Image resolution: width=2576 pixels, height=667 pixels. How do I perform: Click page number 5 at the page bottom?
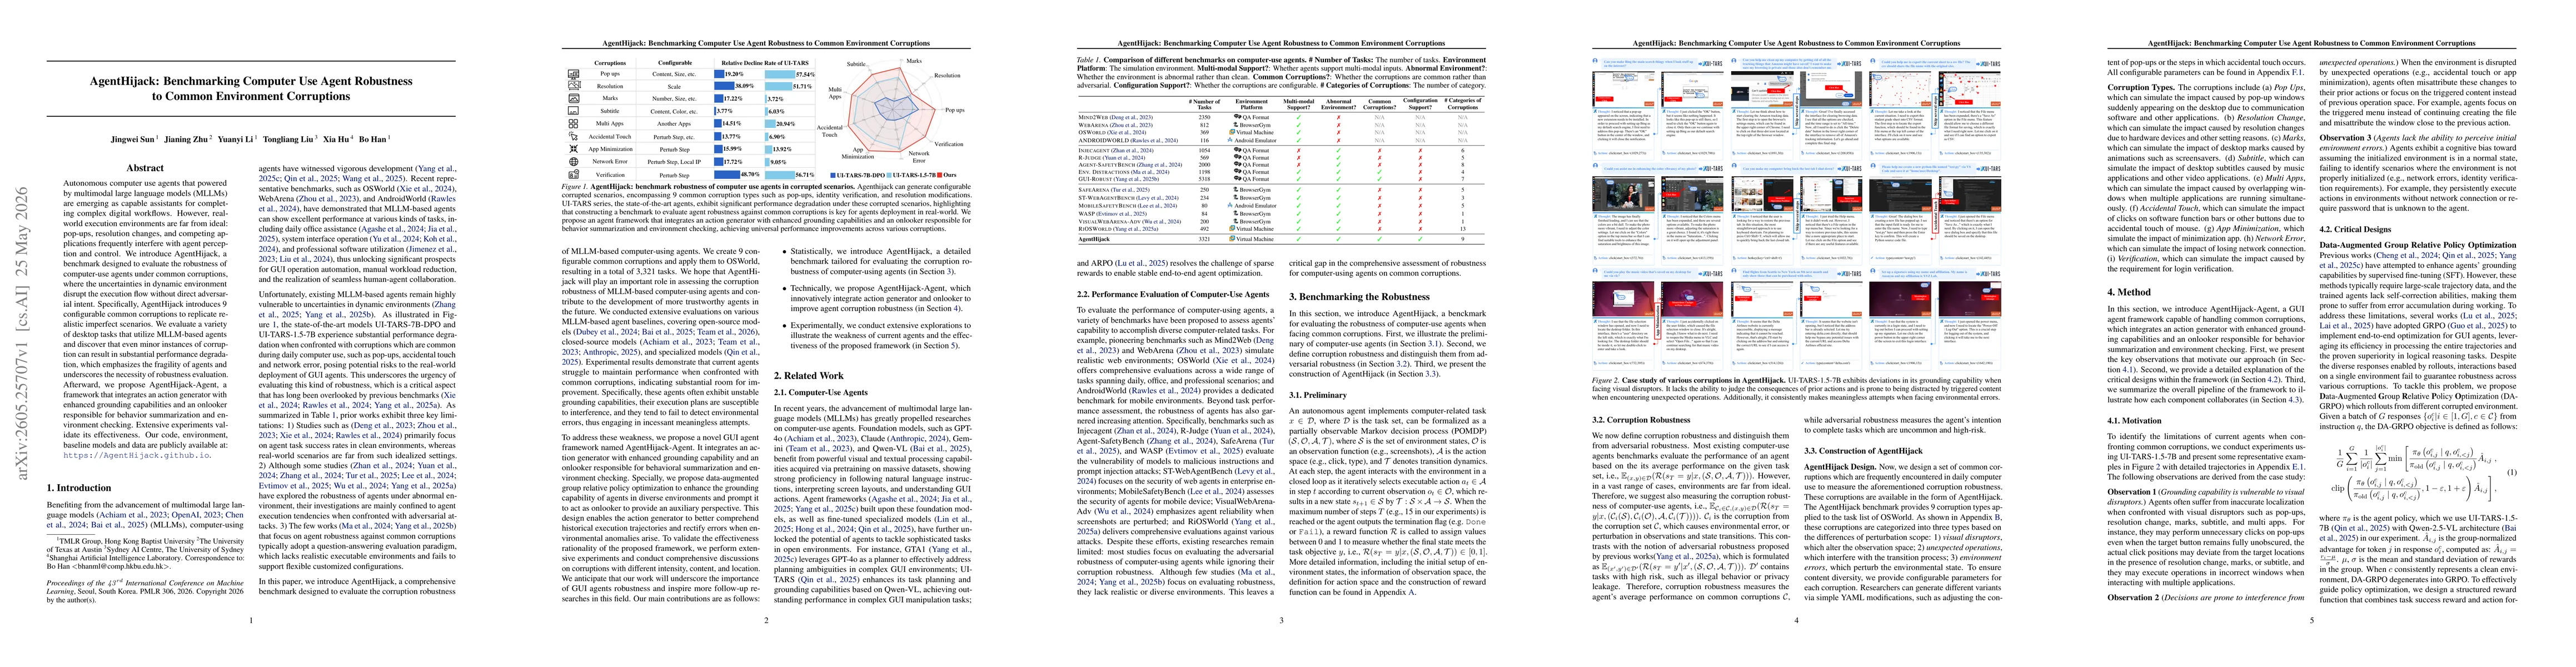coord(2312,620)
